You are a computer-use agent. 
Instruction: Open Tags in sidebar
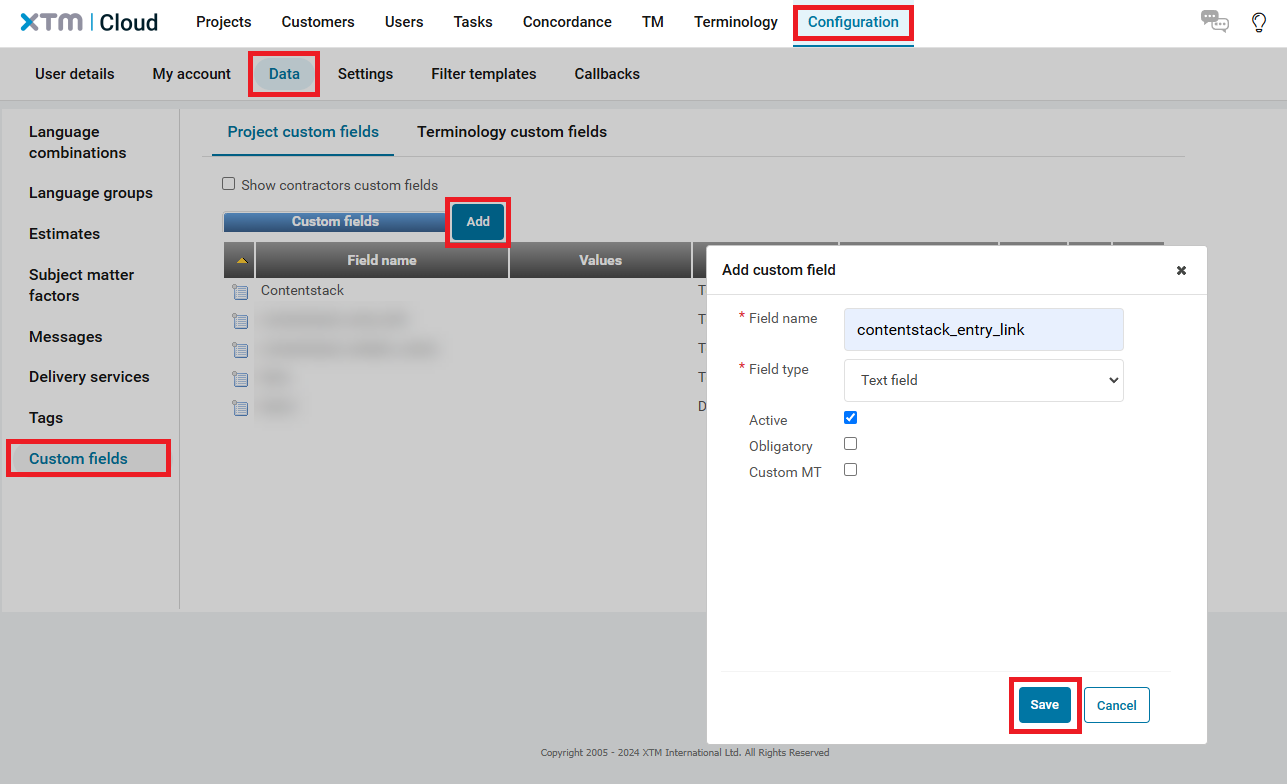click(46, 418)
